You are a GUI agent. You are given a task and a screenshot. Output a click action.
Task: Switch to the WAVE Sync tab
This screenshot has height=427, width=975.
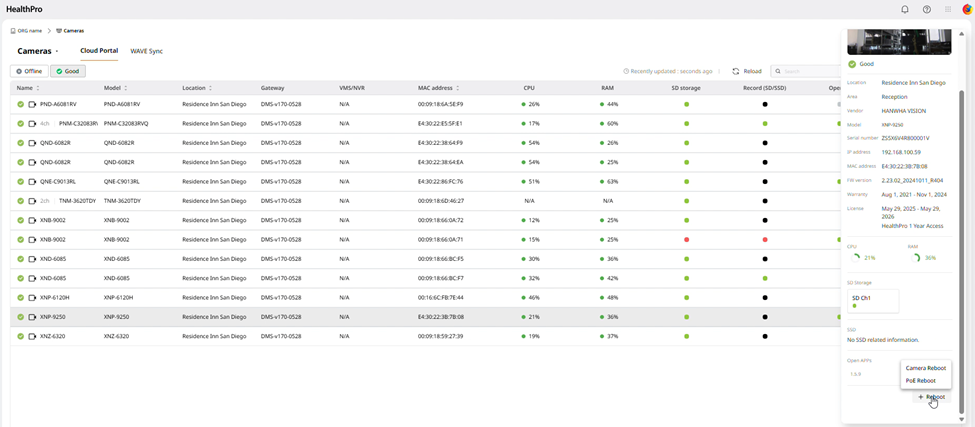tap(146, 50)
